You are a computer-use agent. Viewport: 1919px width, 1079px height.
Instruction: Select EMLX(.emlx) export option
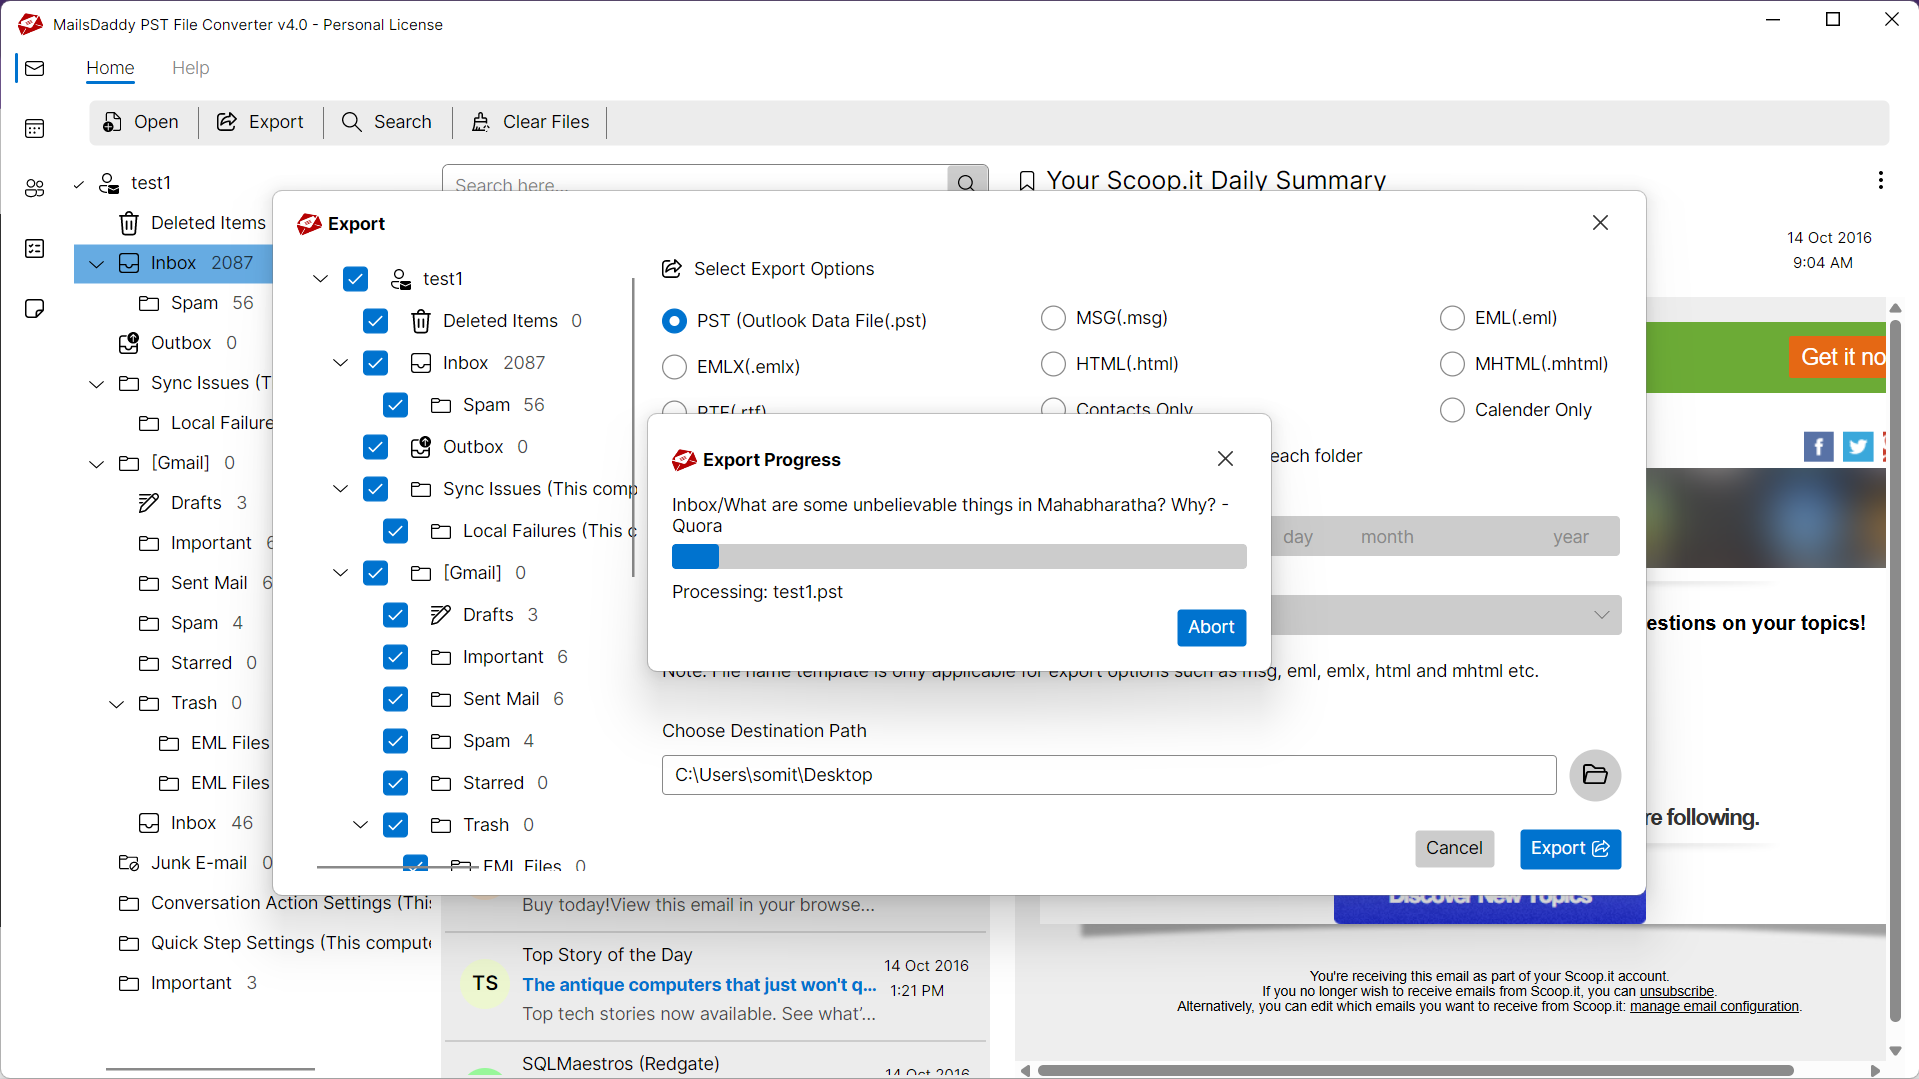tap(675, 367)
